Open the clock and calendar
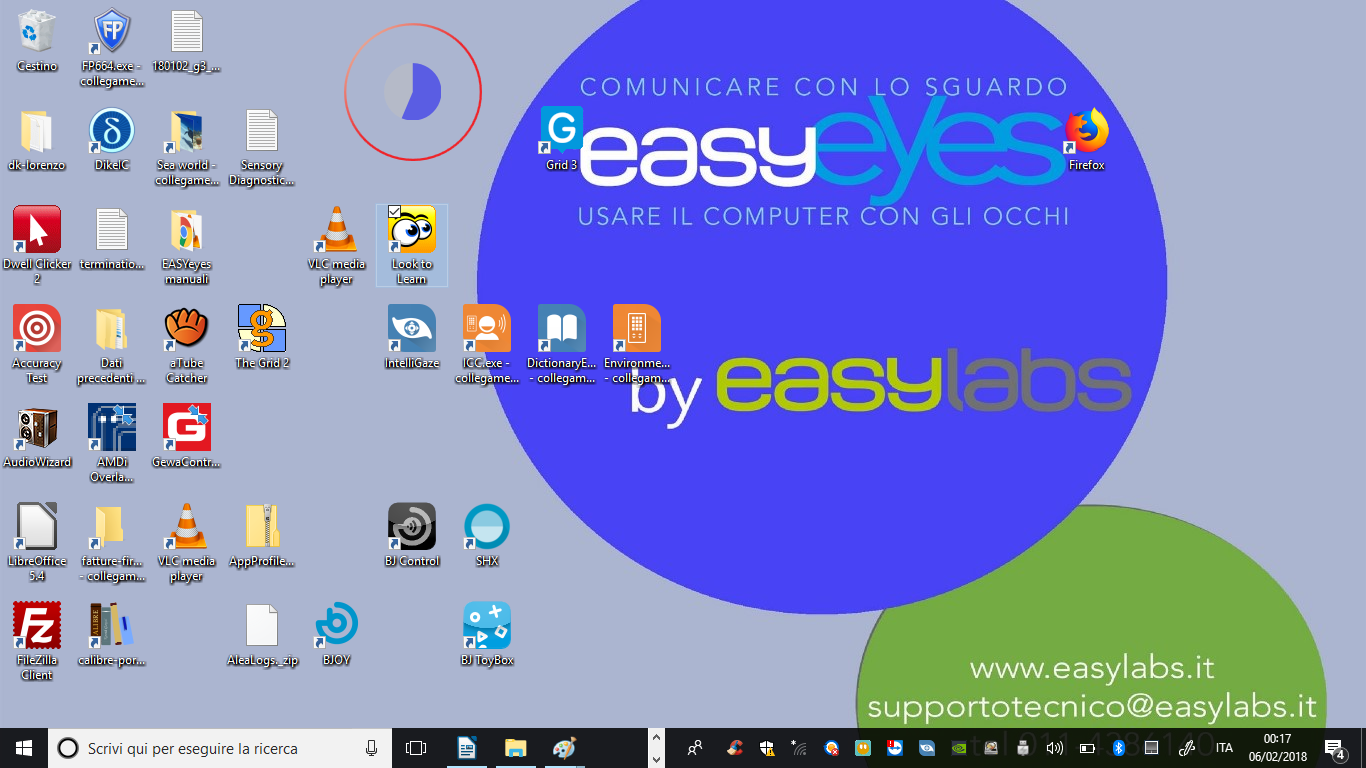1366x768 pixels. (1278, 748)
